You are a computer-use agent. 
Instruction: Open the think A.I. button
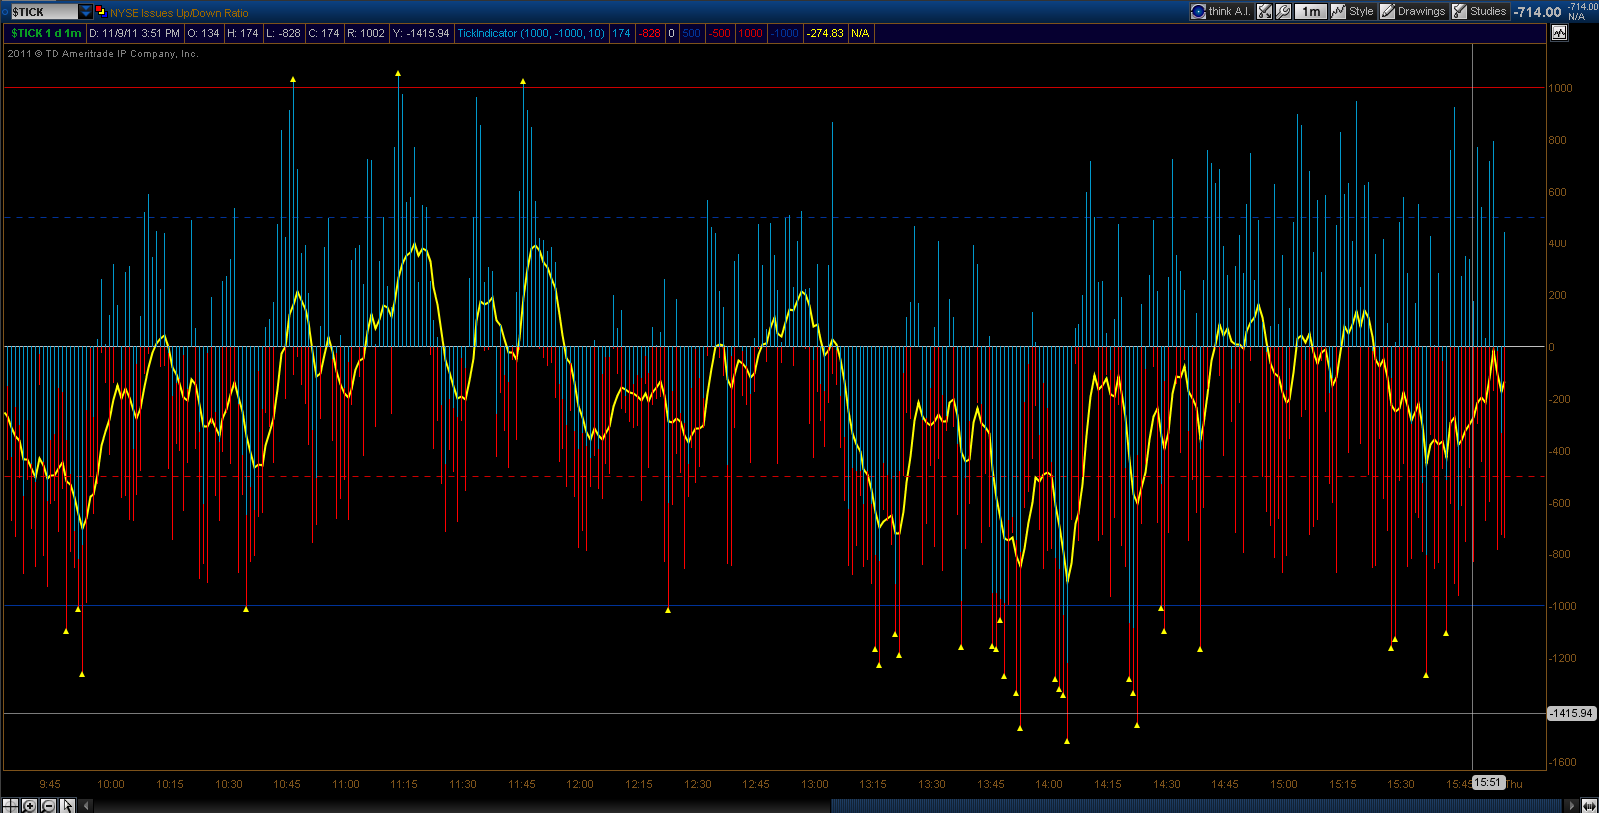click(x=1221, y=12)
